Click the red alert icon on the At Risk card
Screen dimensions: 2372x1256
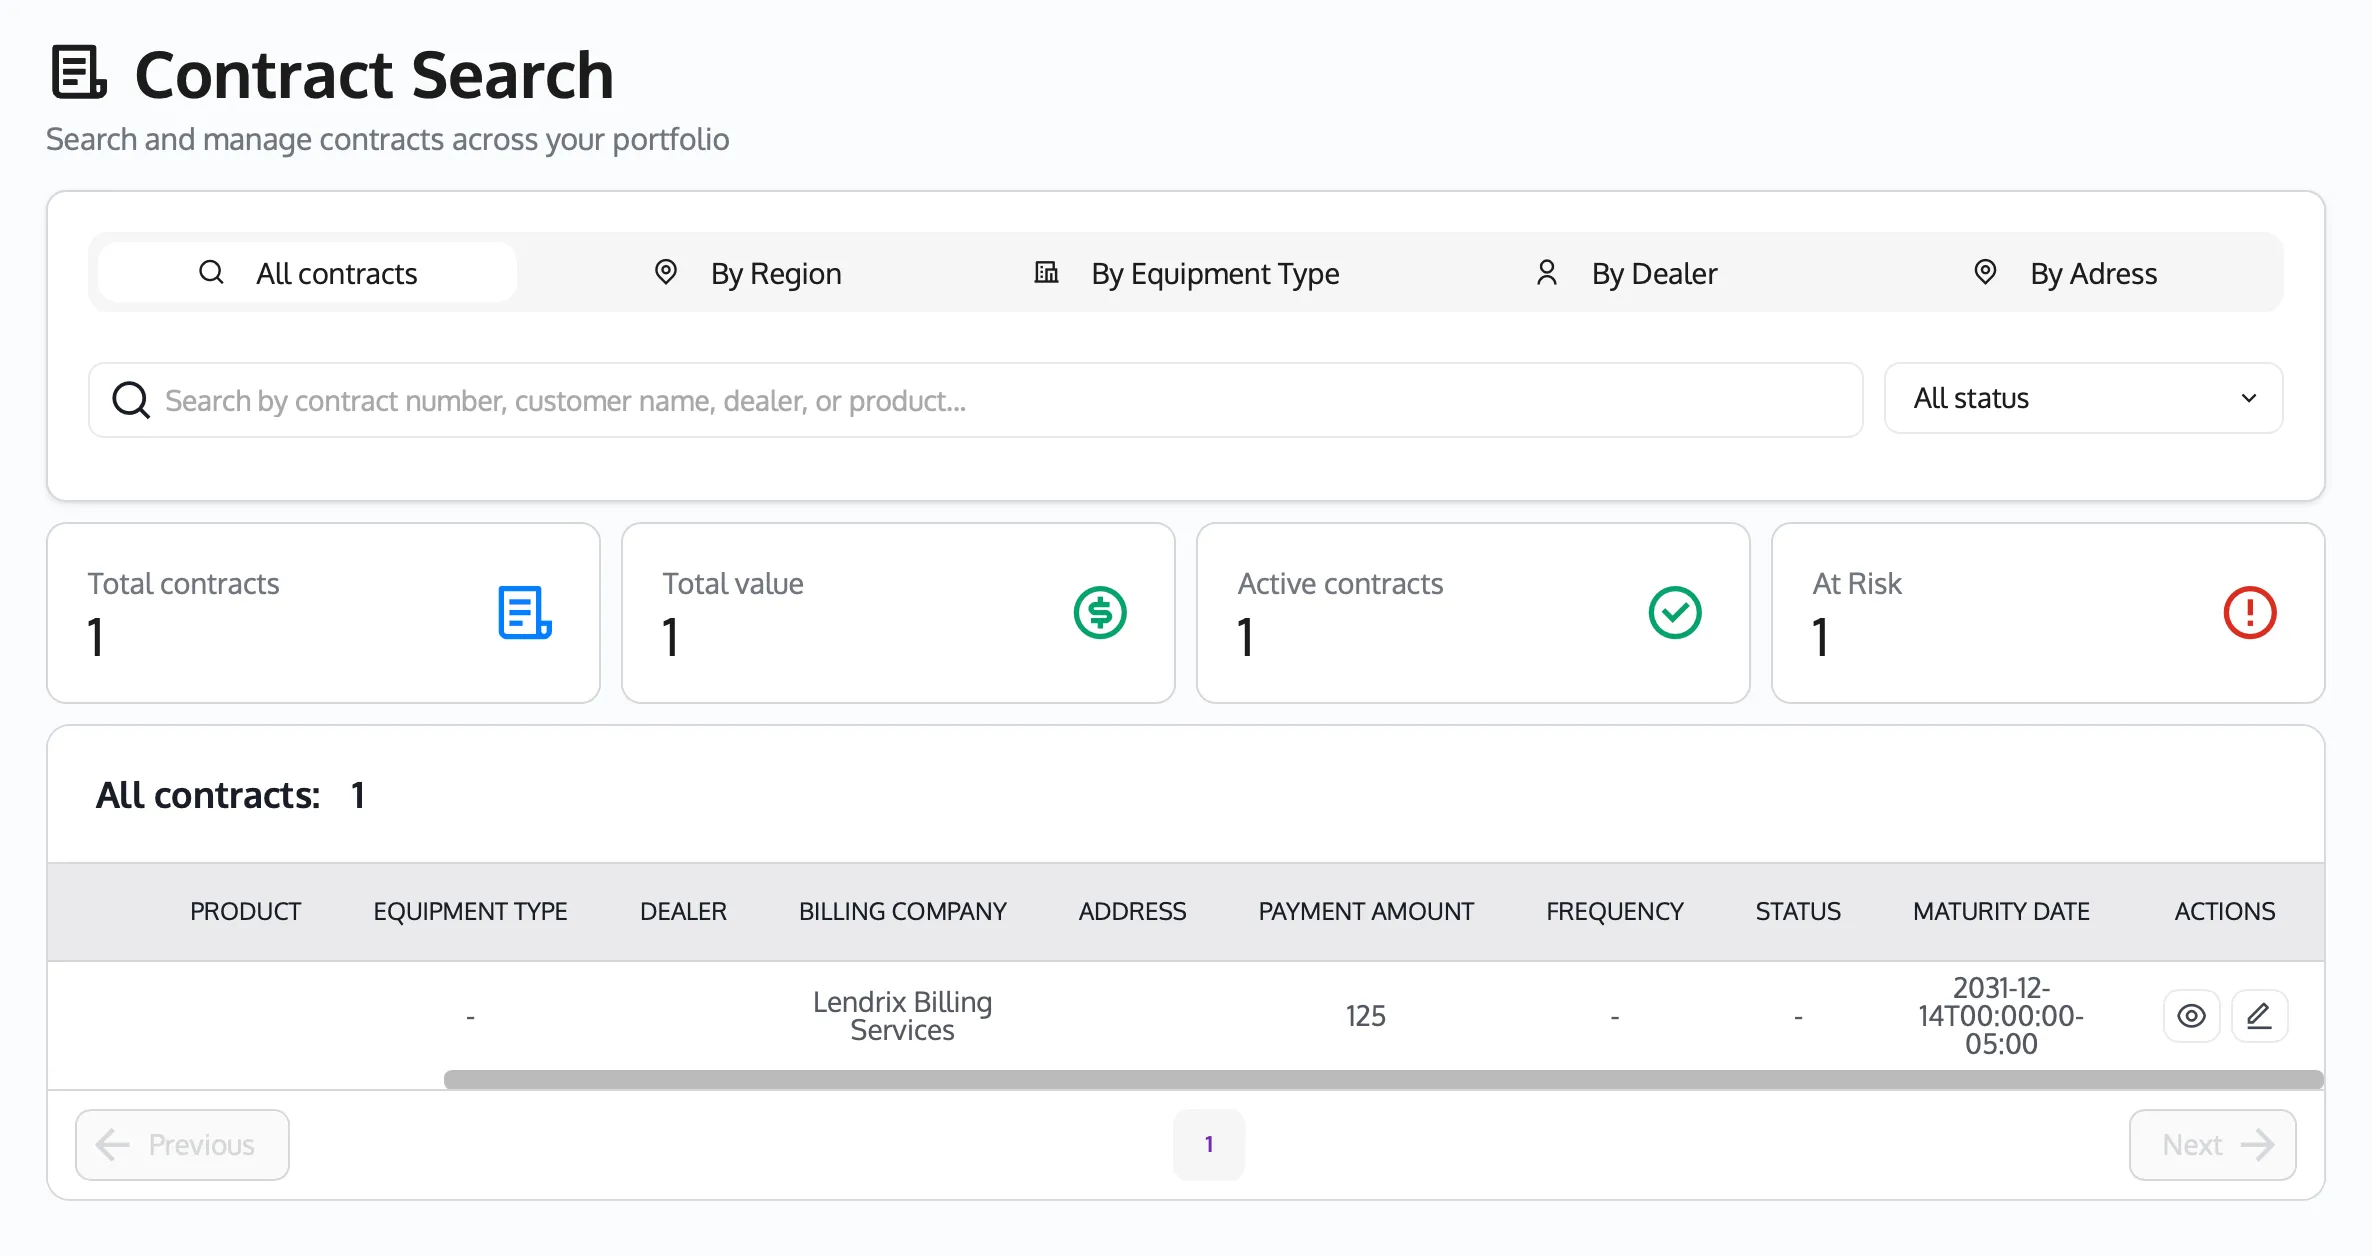coord(2248,613)
